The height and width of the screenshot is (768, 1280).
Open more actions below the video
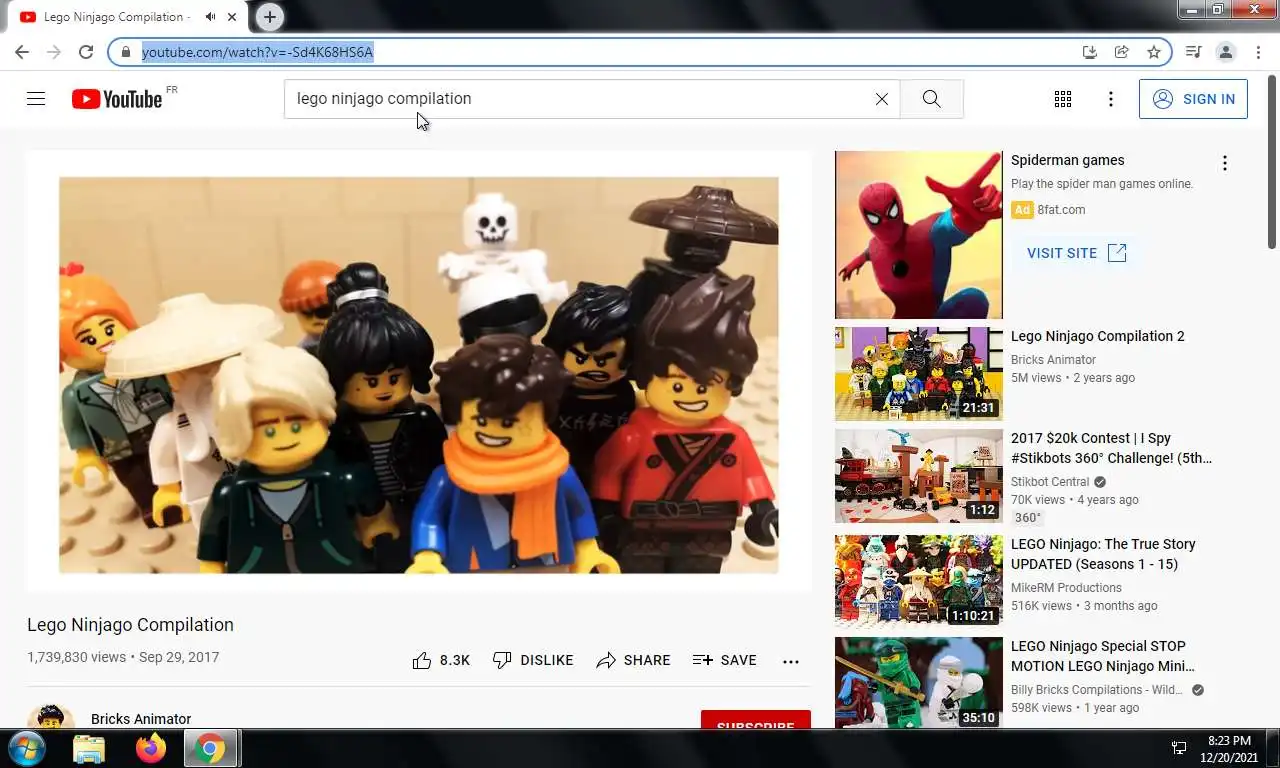[x=791, y=661]
